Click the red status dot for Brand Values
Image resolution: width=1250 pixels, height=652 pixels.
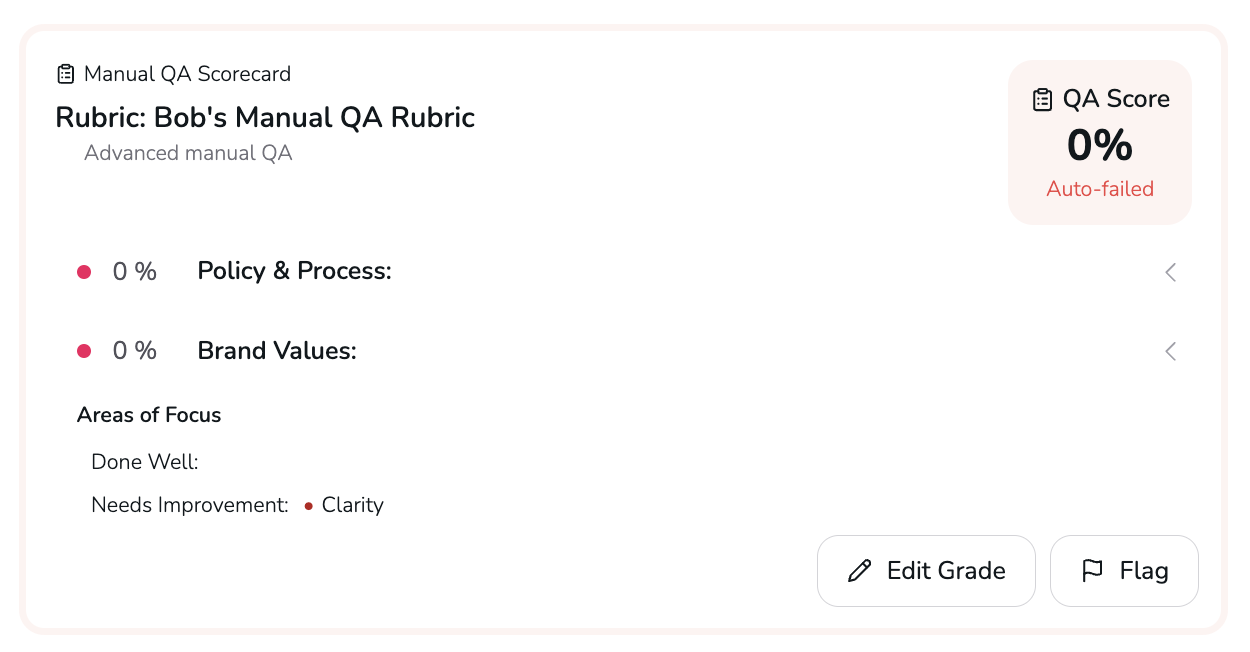tap(84, 351)
